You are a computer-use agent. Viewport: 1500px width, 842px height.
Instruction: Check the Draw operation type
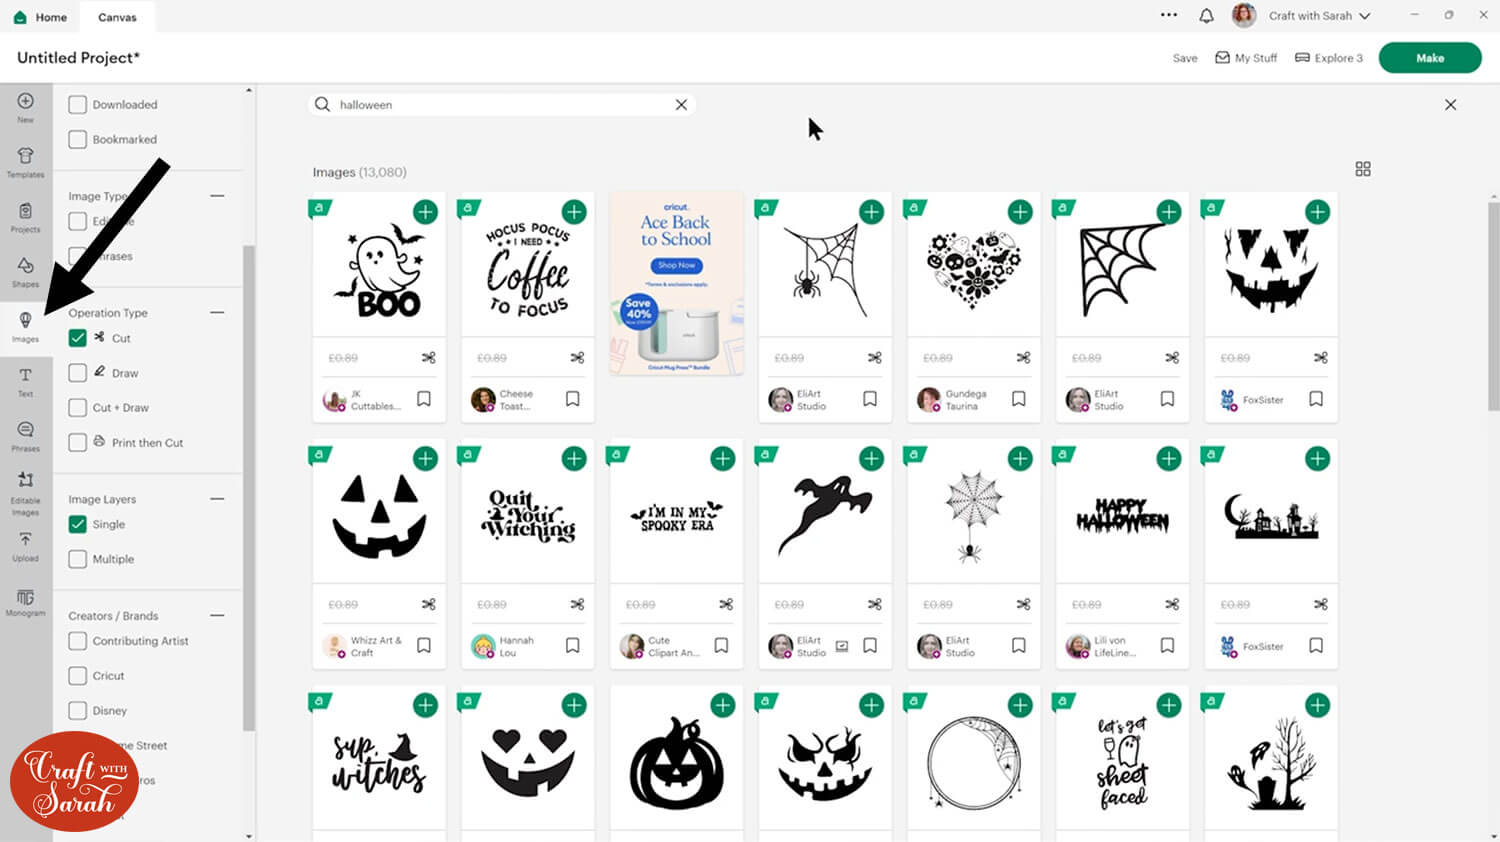pos(77,373)
